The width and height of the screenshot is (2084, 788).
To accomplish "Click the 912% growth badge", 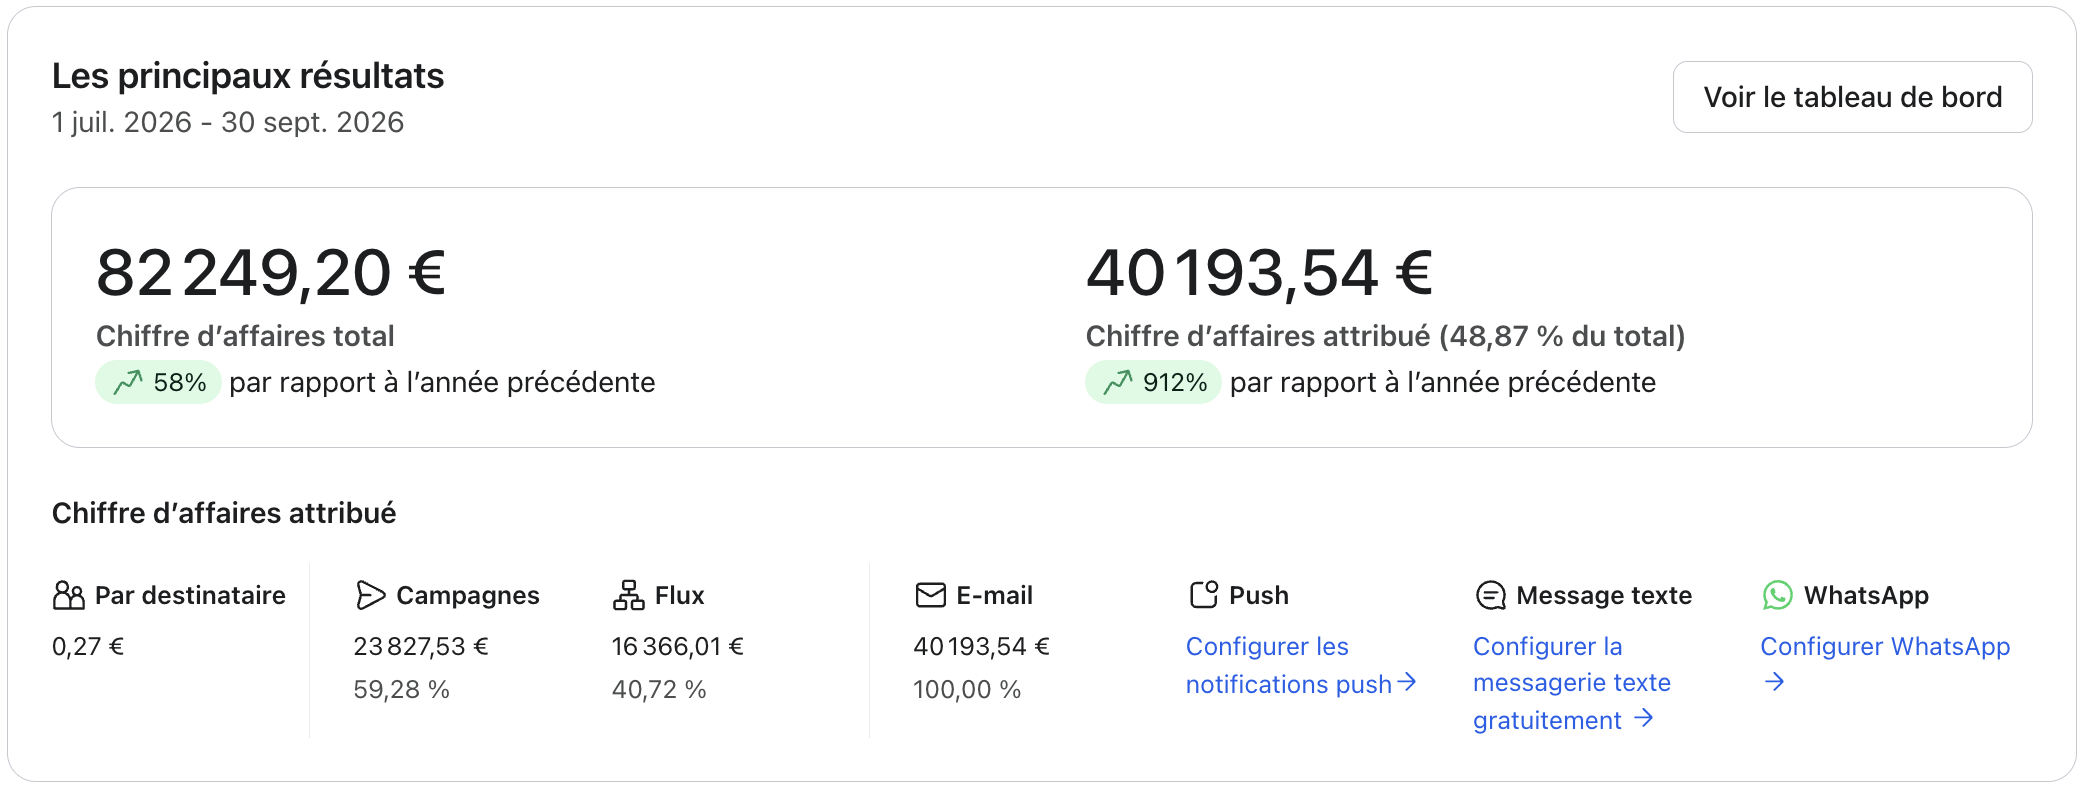I will click(1153, 382).
